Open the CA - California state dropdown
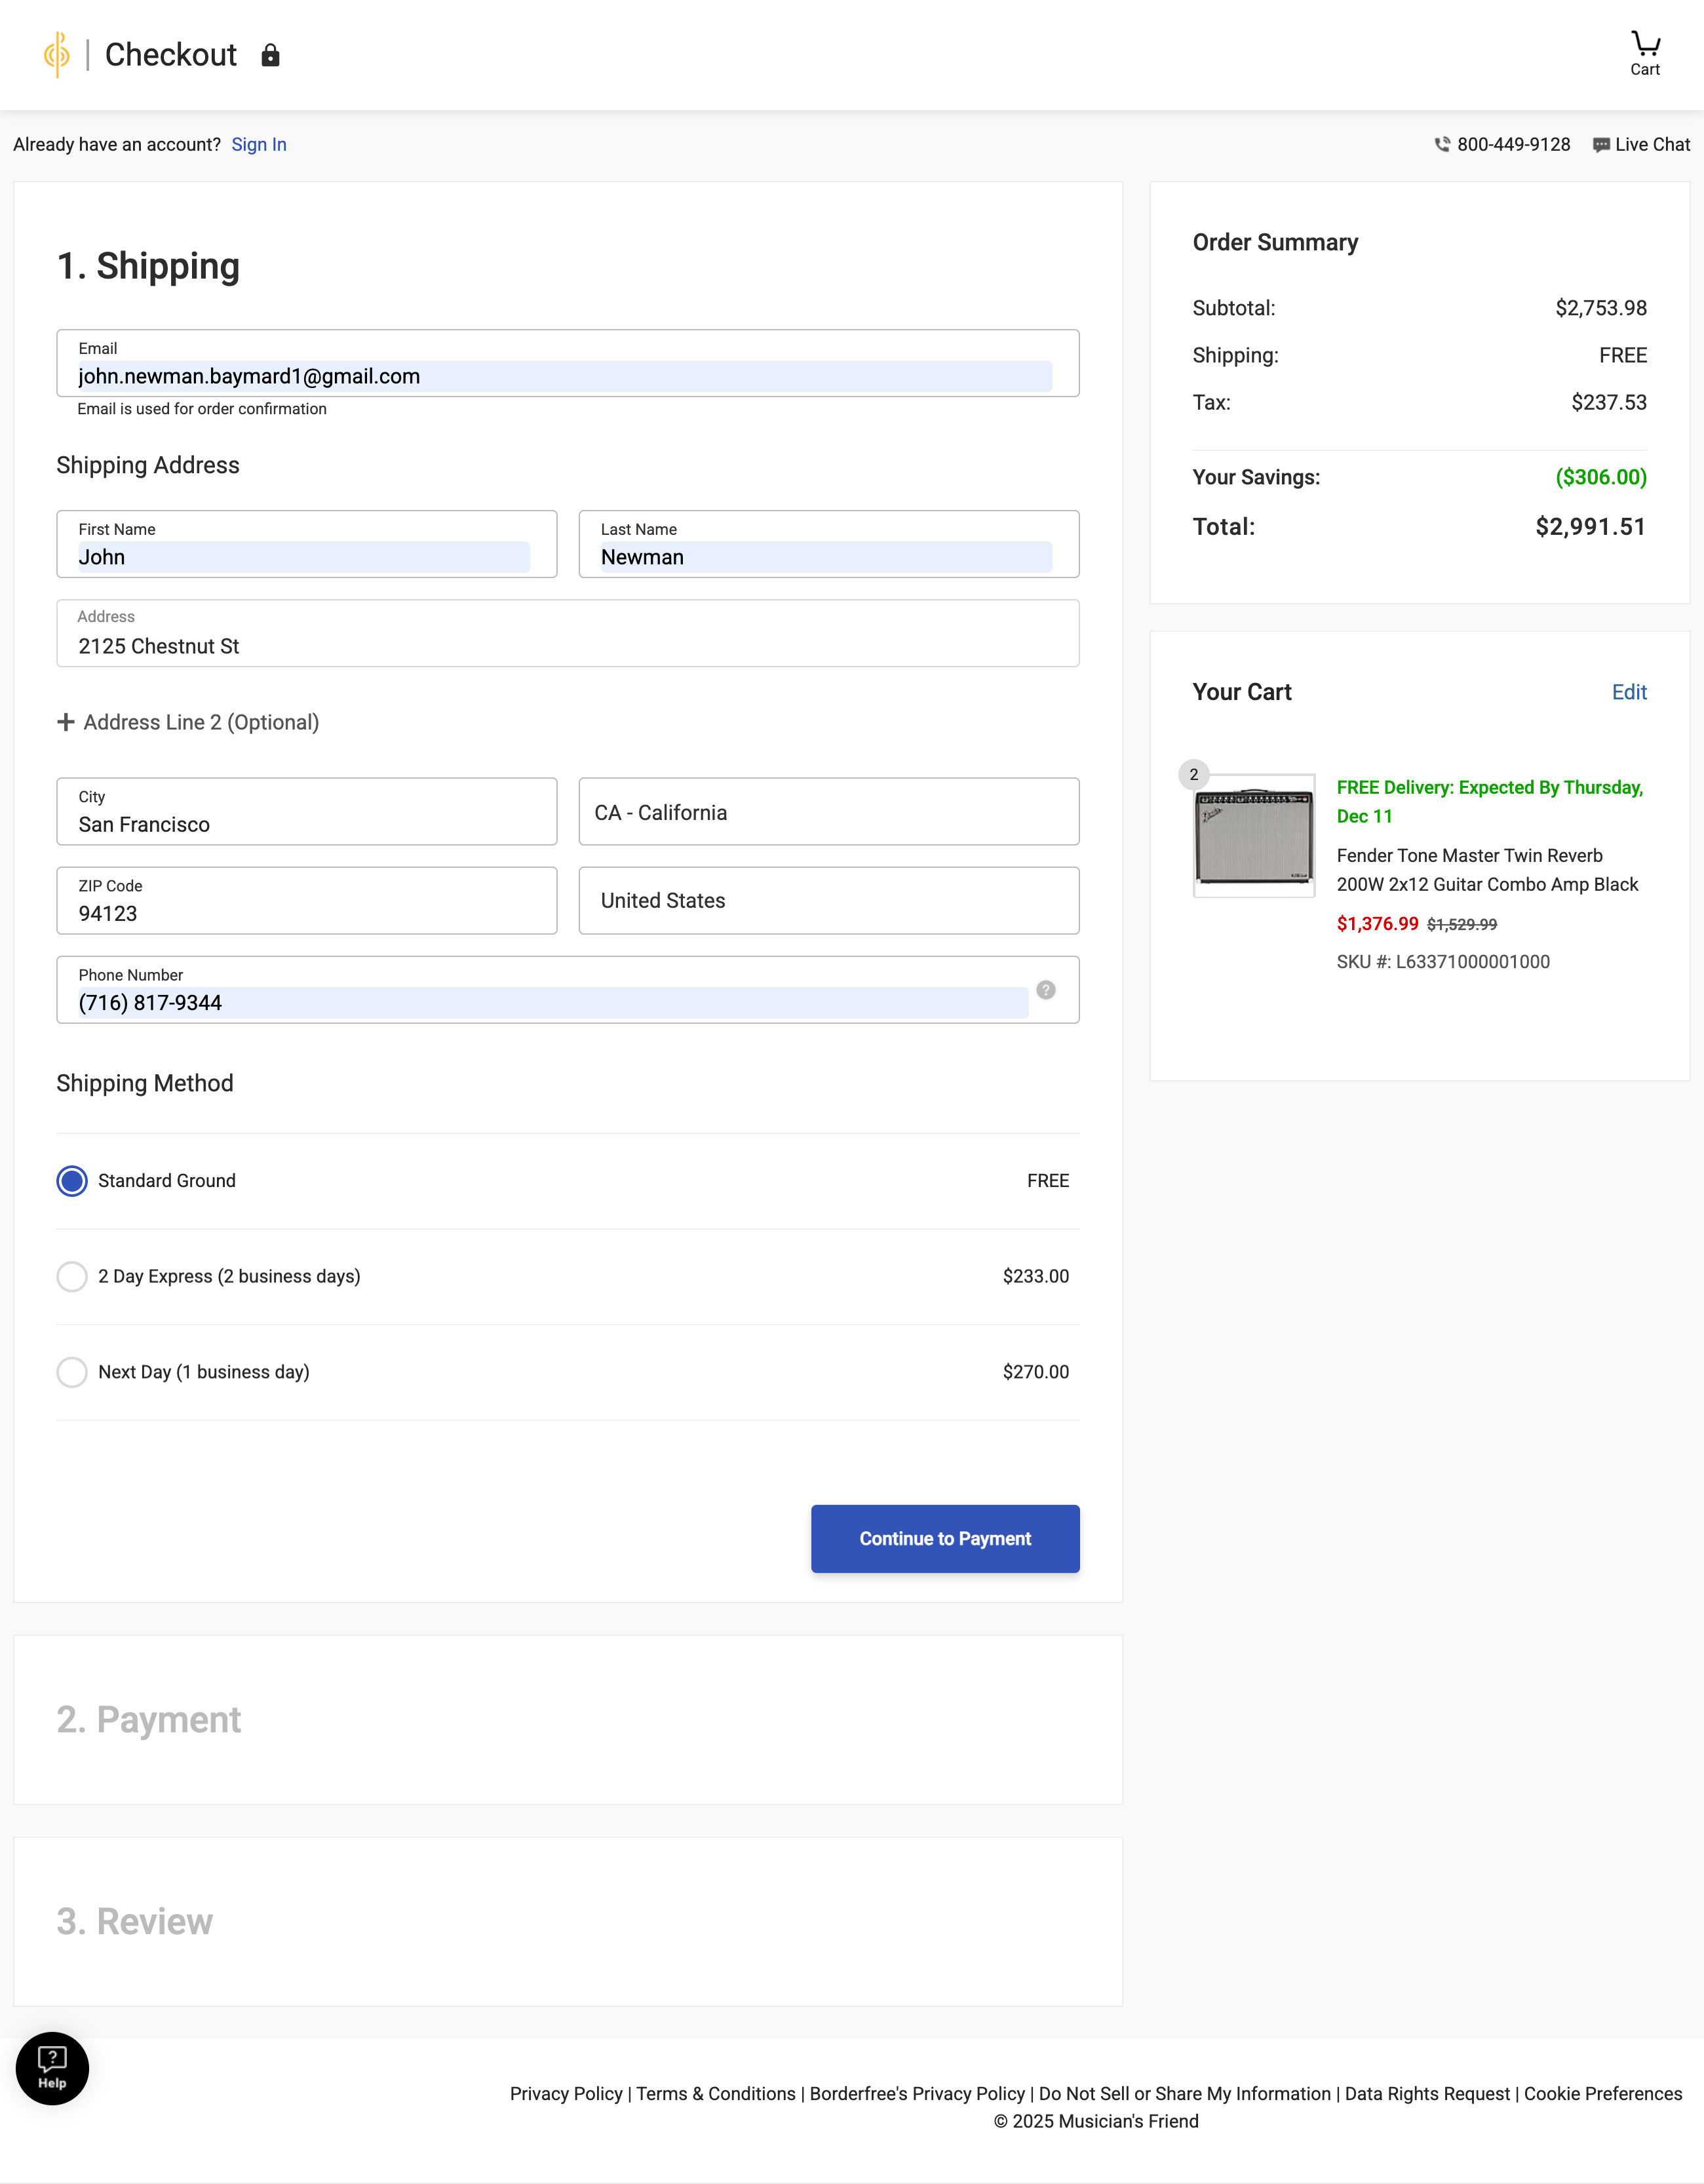Viewport: 1704px width, 2184px height. pos(828,812)
